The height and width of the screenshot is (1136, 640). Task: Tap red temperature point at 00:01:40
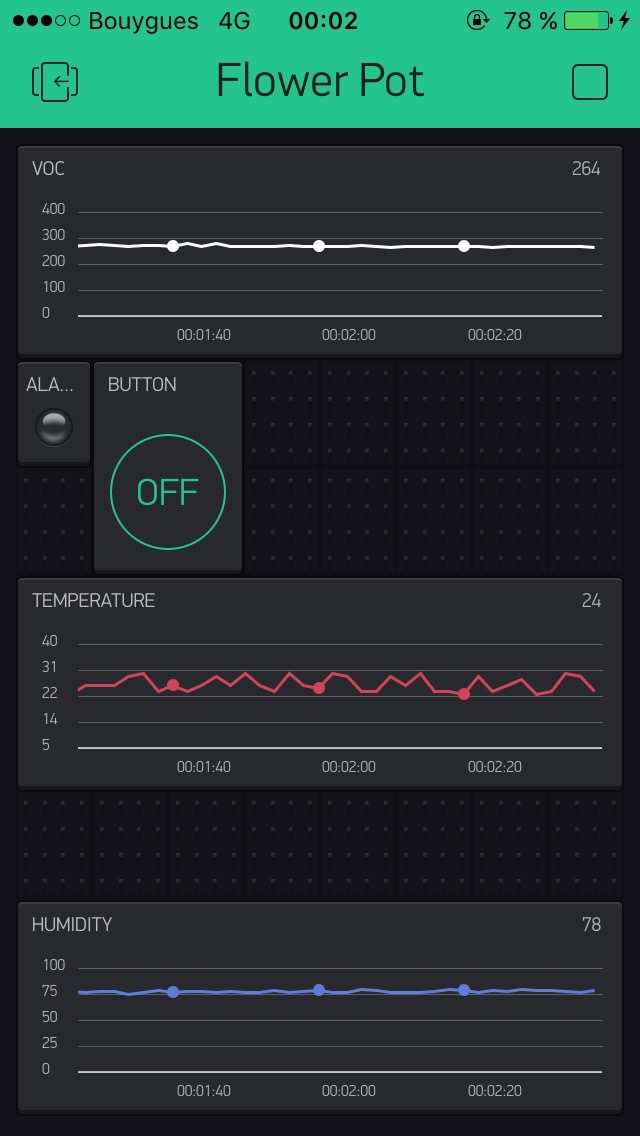[x=173, y=685]
